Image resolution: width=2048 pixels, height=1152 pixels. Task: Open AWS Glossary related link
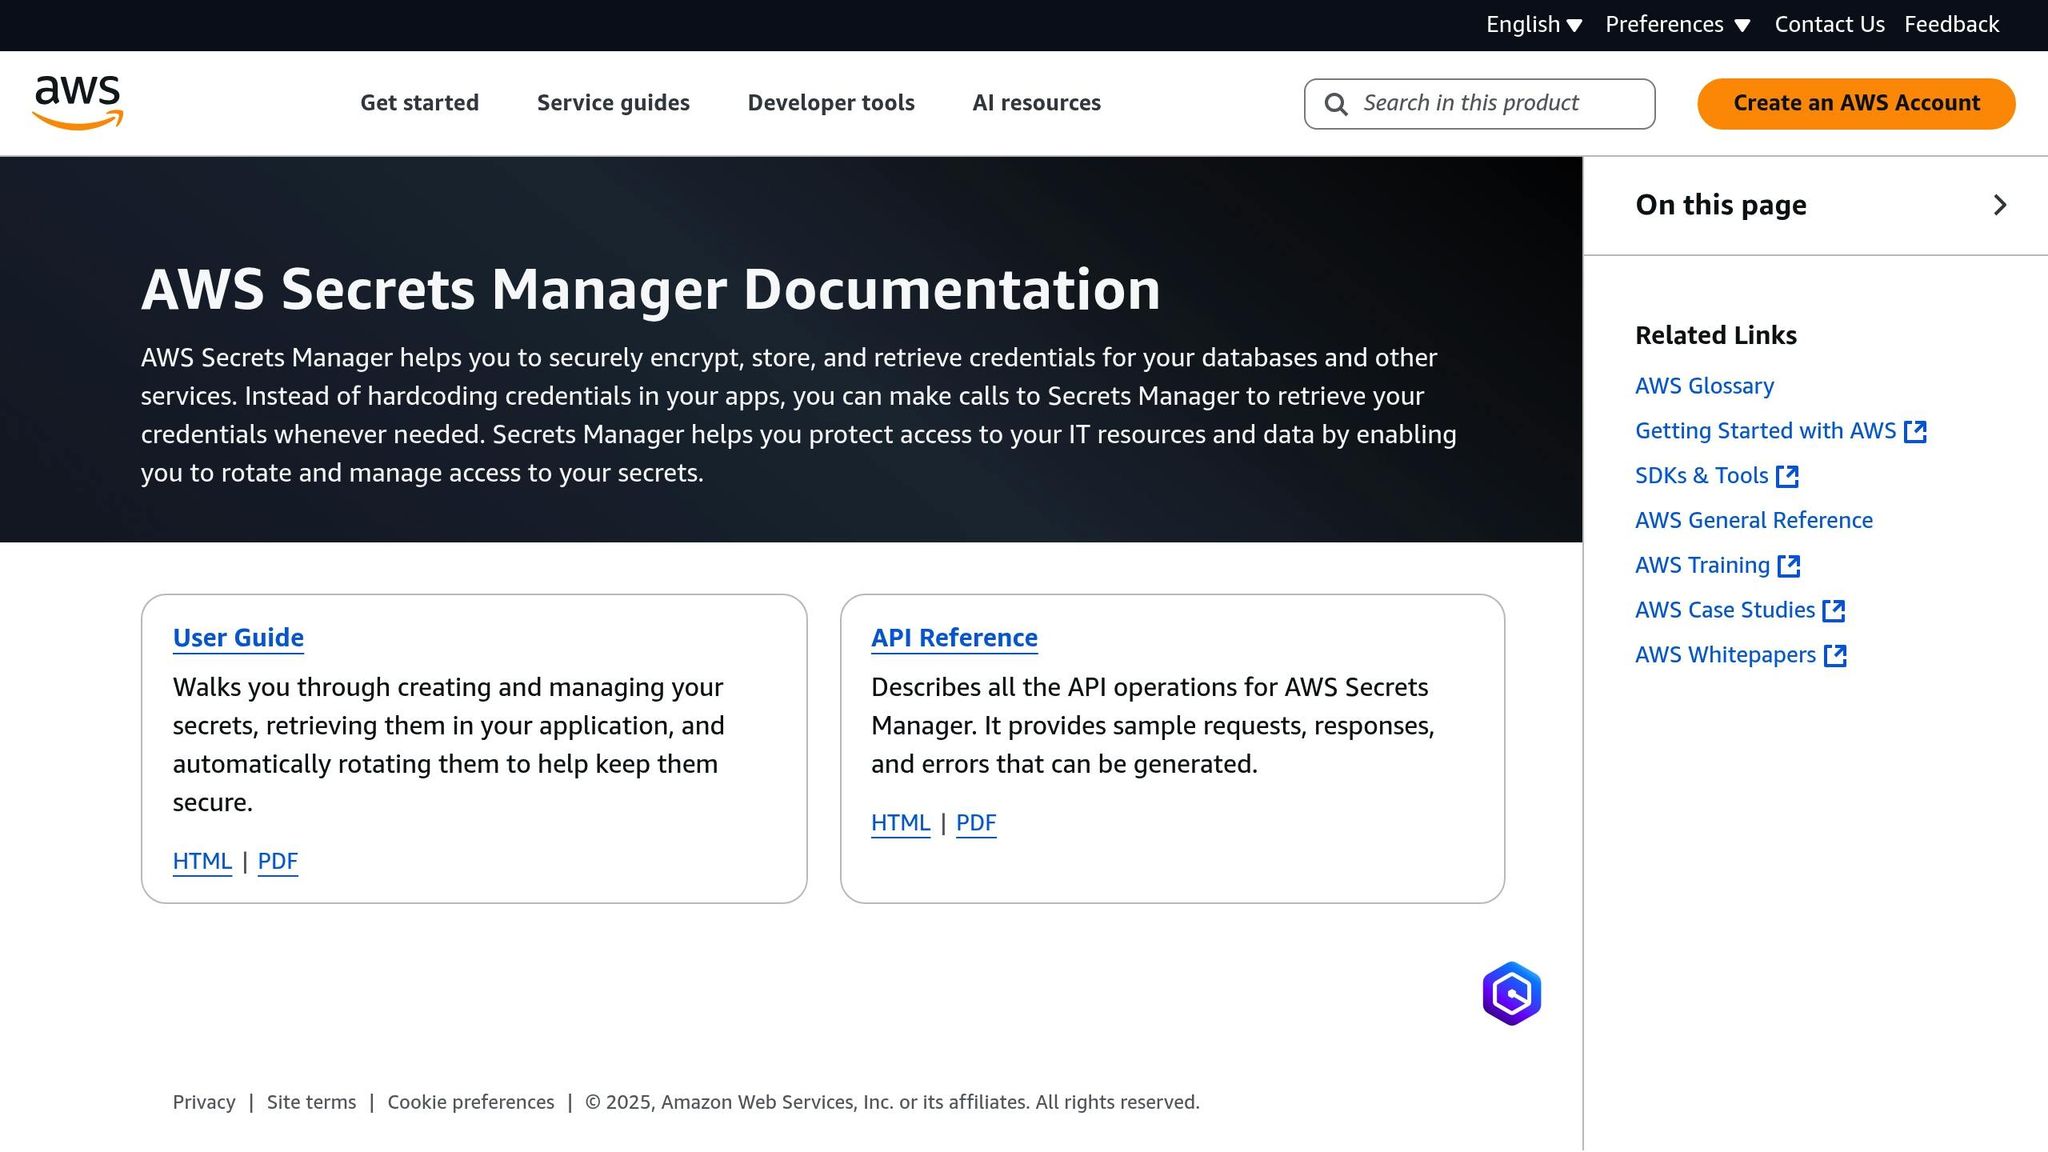click(x=1704, y=386)
